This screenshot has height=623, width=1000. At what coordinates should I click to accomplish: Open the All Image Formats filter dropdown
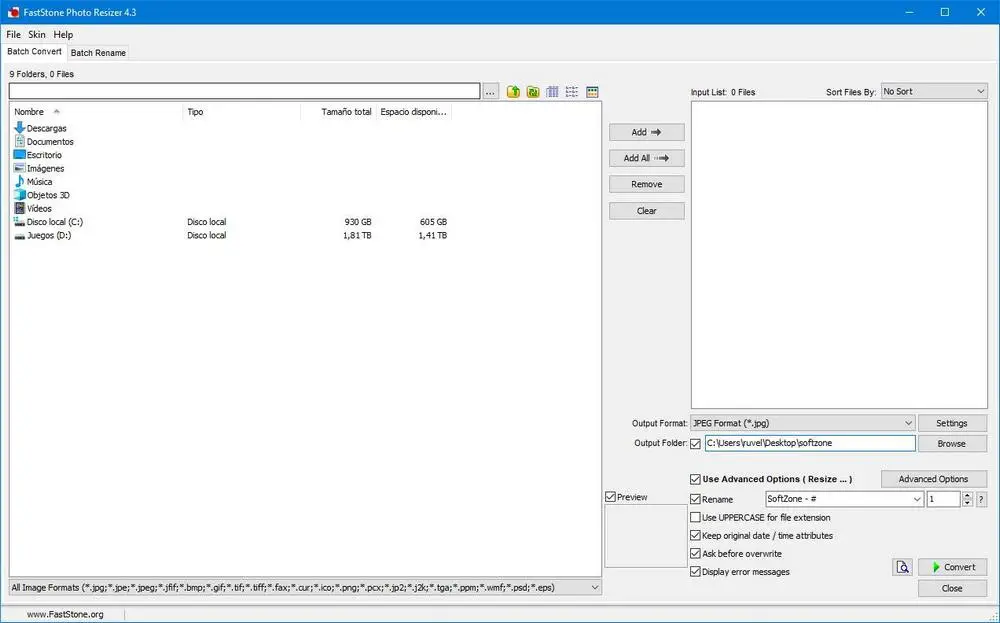pyautogui.click(x=305, y=588)
